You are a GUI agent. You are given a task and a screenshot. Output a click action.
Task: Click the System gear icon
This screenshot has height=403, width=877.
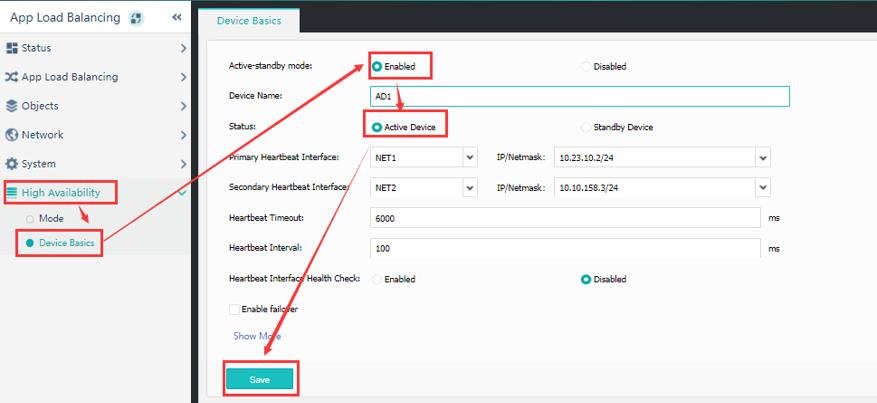click(x=12, y=164)
